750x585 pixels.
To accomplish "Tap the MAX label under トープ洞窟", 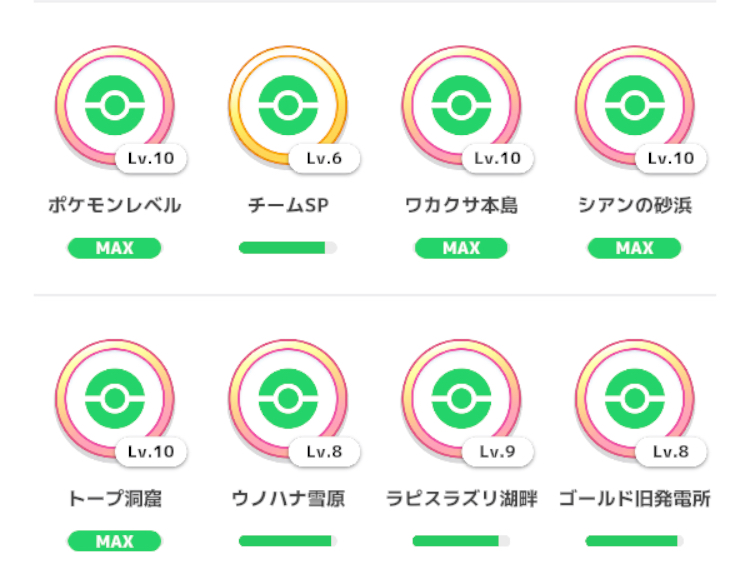I will 115,541.
